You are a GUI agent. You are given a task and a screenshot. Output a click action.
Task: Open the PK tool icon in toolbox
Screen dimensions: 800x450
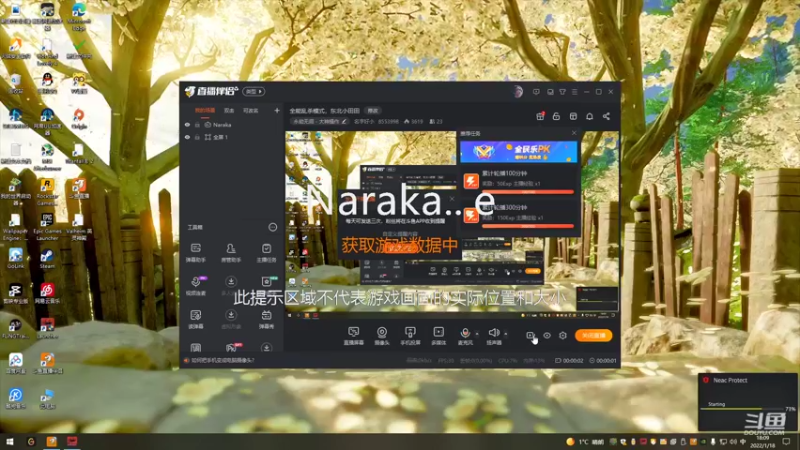(231, 348)
